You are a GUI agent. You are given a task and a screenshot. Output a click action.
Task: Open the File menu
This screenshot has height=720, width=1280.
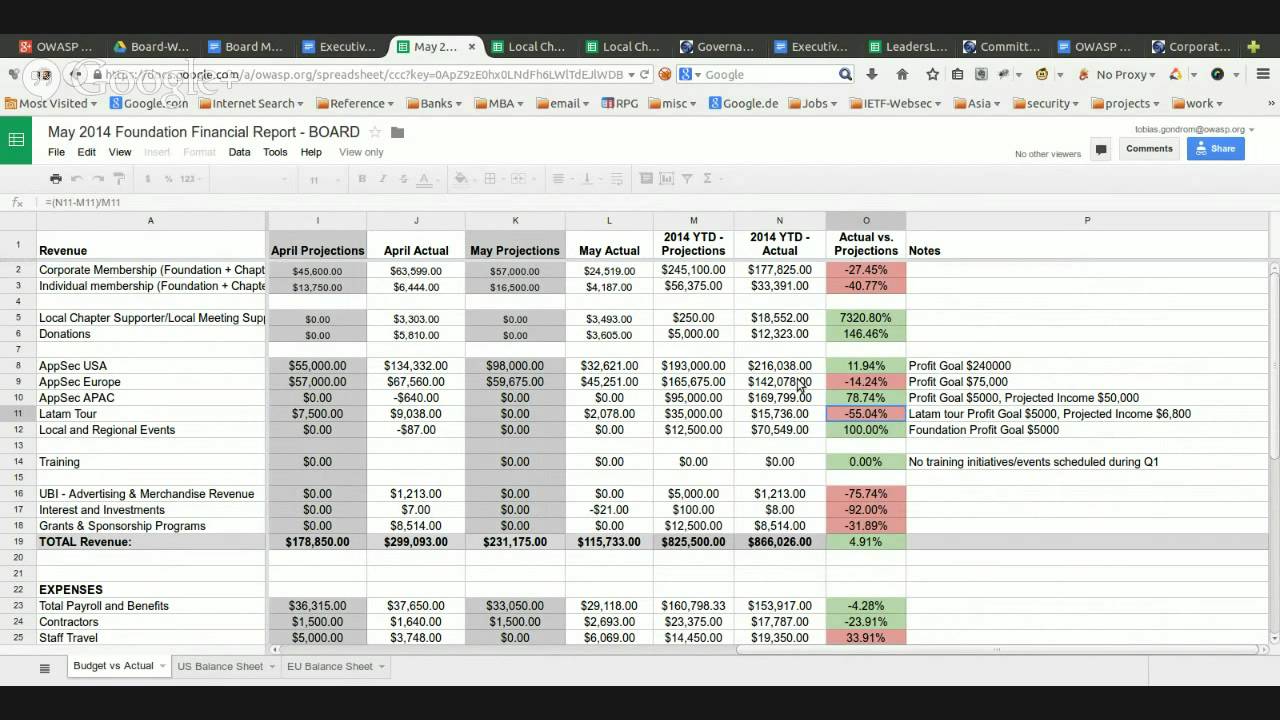tap(56, 152)
